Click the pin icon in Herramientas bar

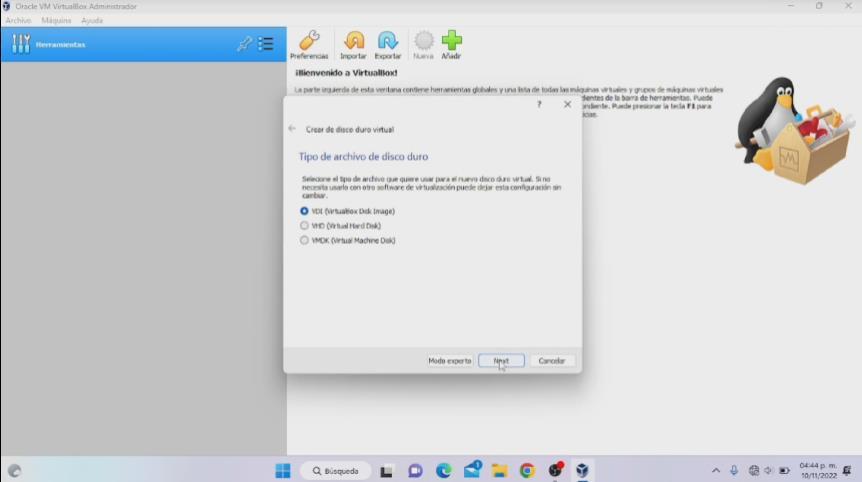pyautogui.click(x=244, y=44)
